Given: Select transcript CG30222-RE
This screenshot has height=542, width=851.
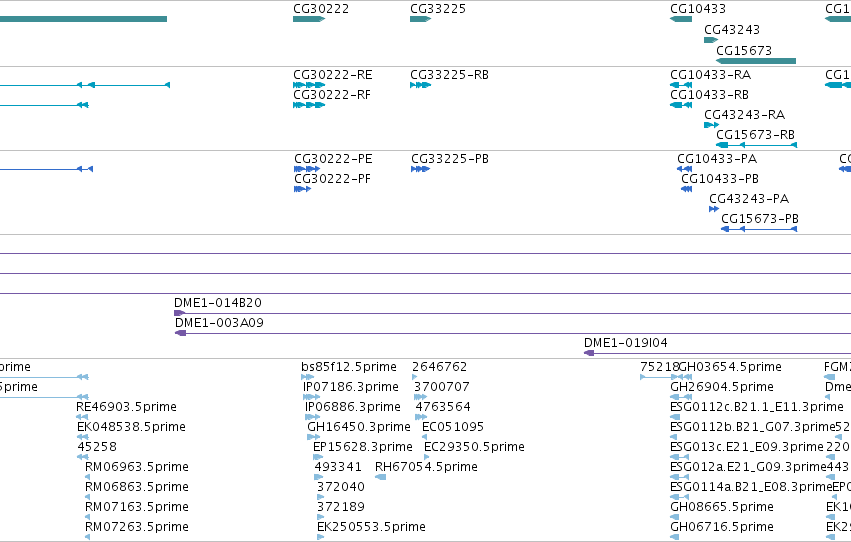Looking at the screenshot, I should [333, 75].
